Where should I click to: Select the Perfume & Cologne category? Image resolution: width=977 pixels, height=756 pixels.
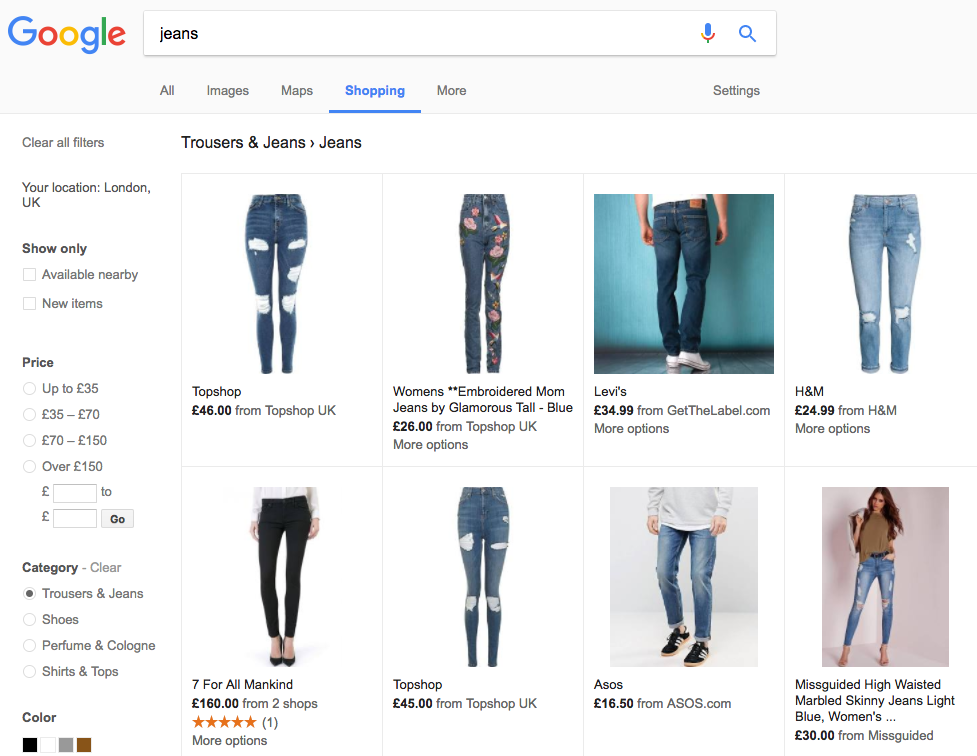29,646
